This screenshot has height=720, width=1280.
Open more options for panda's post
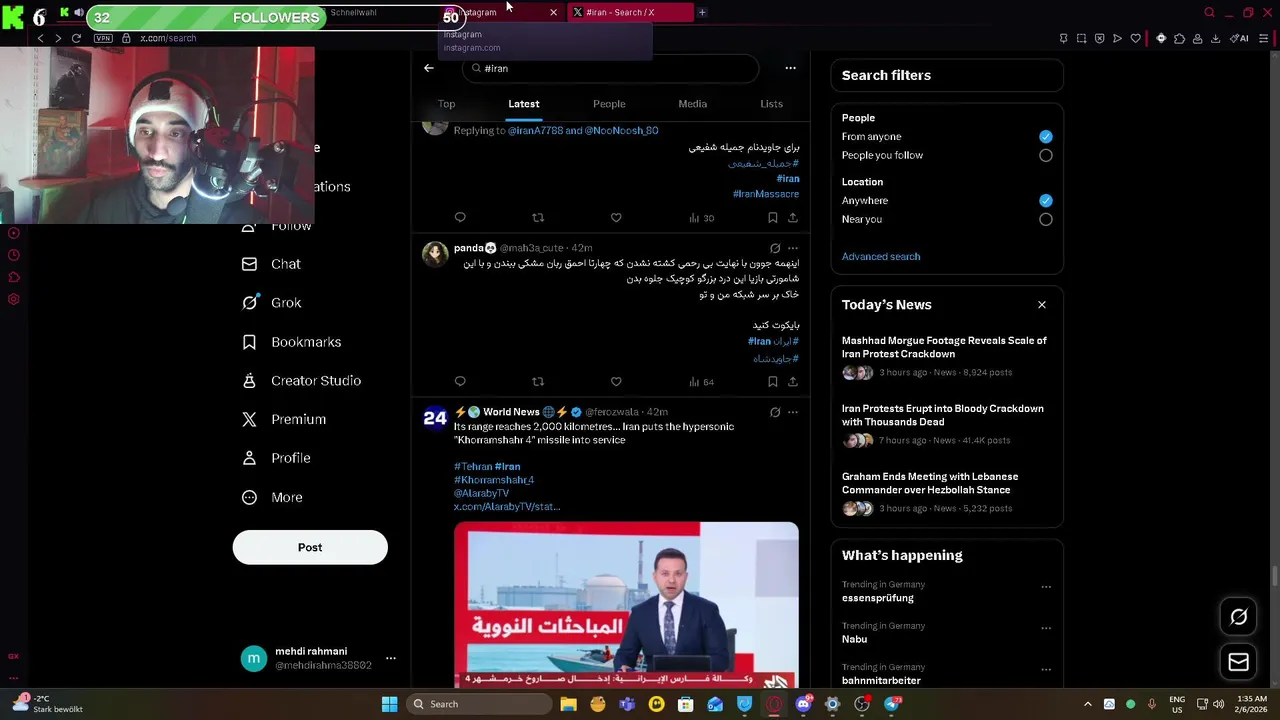click(x=793, y=248)
